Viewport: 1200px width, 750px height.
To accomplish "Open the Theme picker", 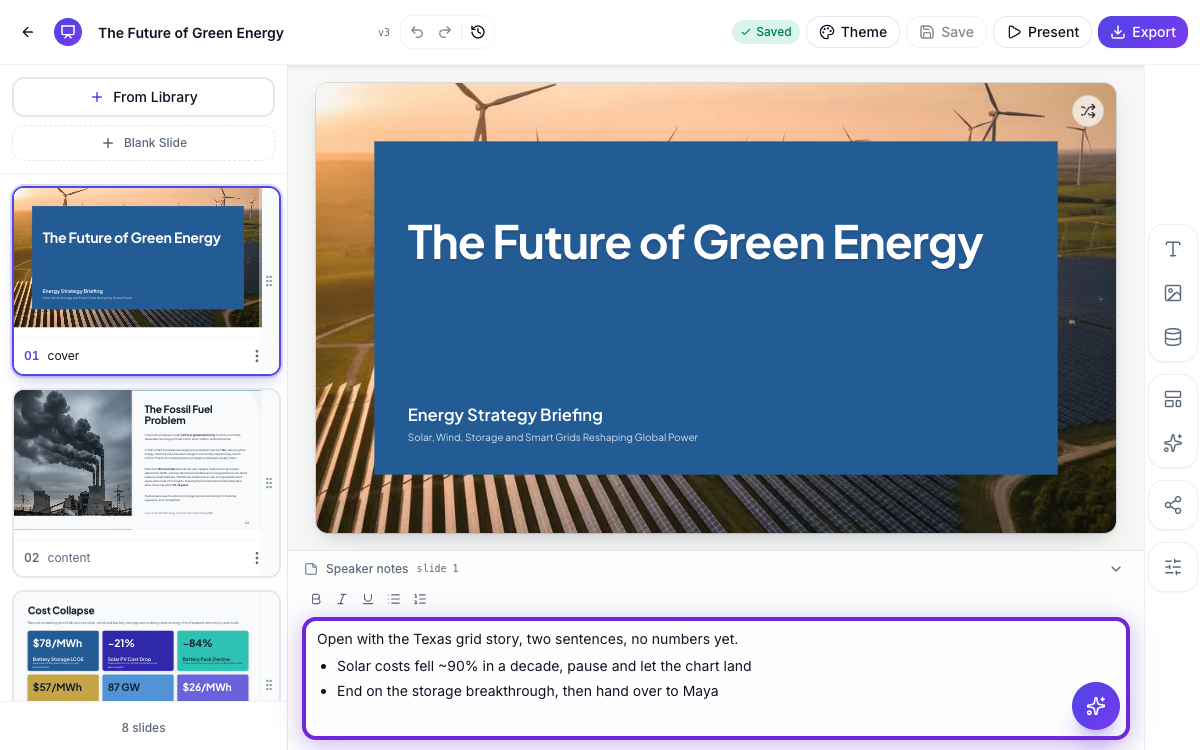I will (853, 32).
